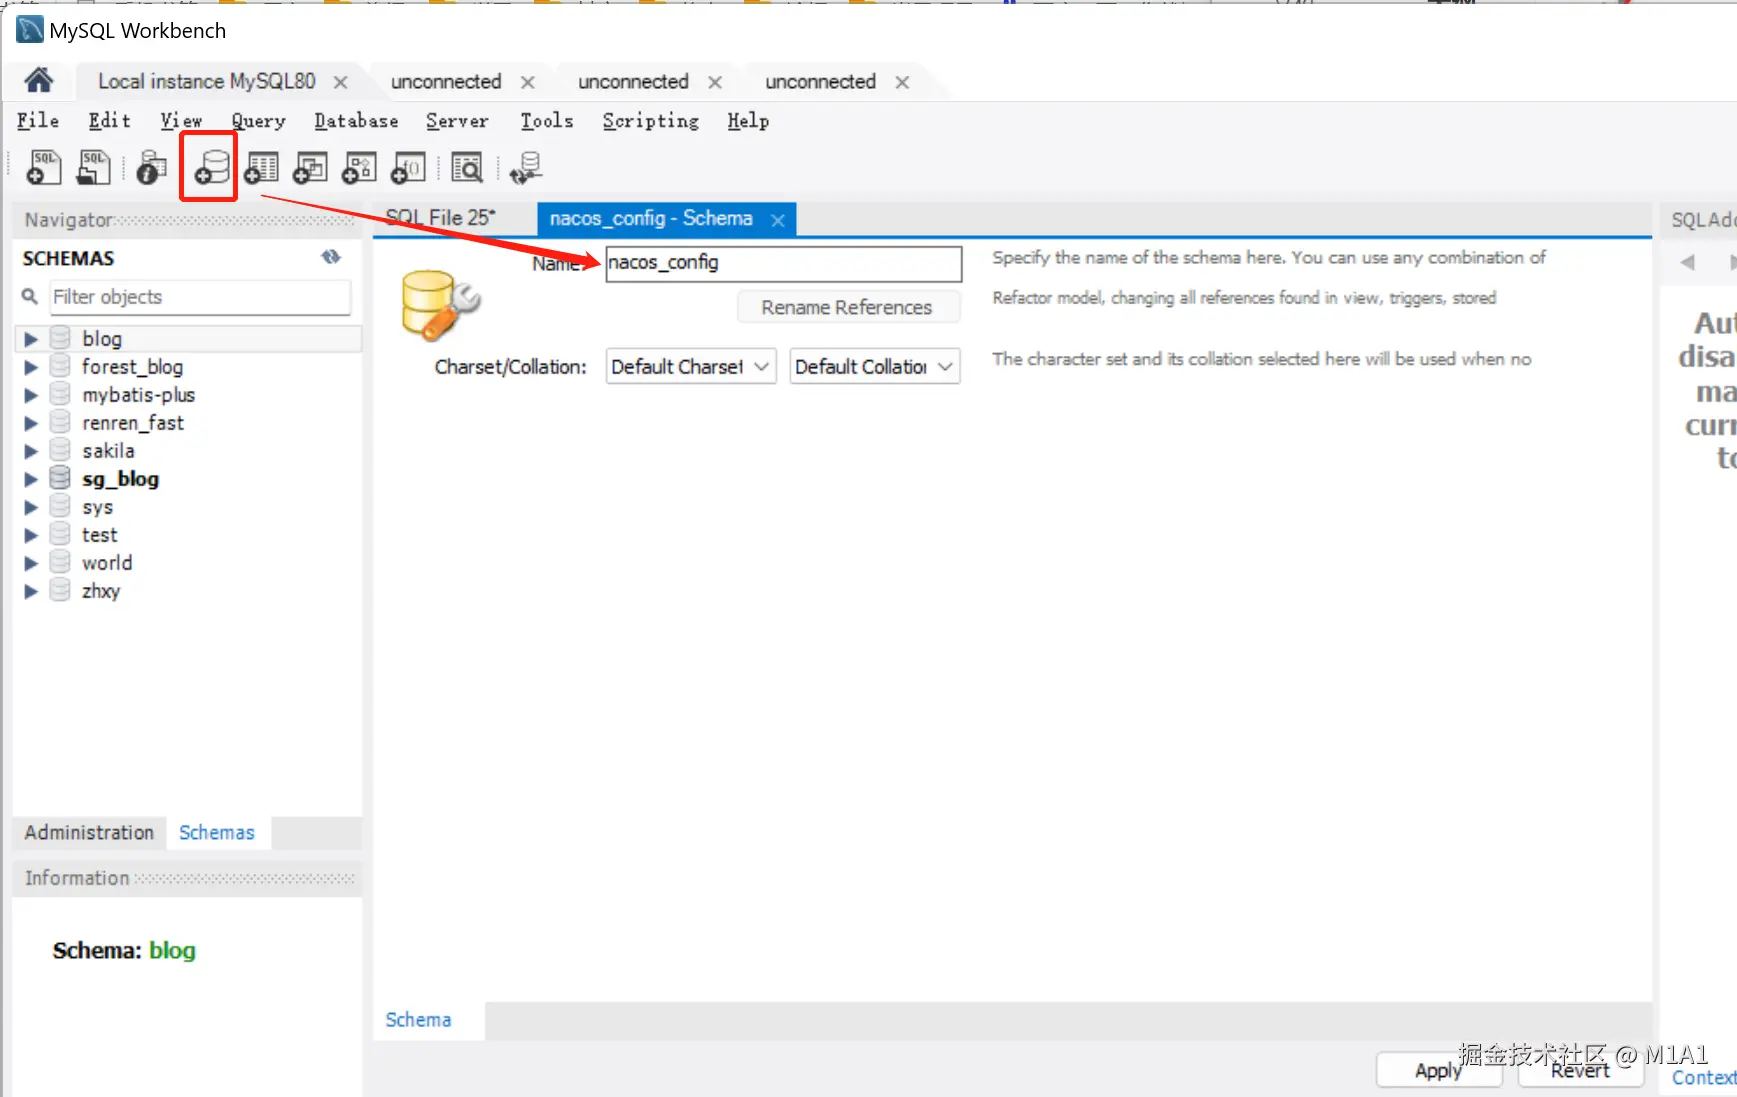Click the database icon beside sakila
The image size is (1737, 1097).
[x=60, y=450]
